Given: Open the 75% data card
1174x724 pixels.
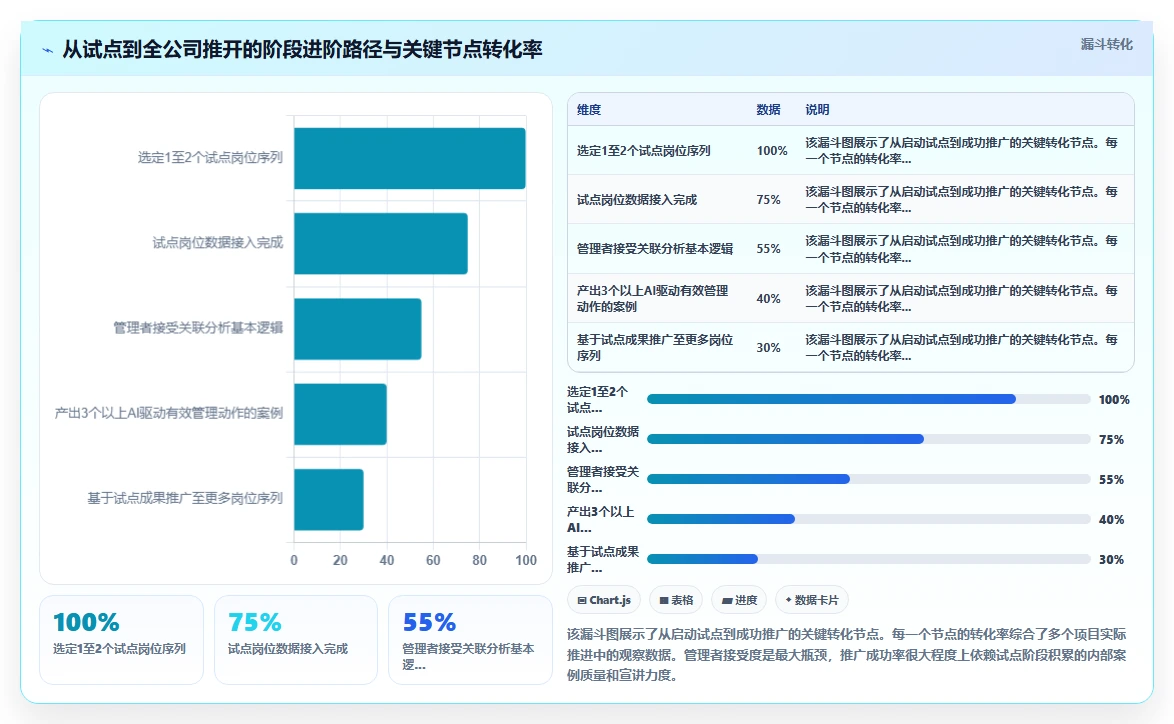Looking at the screenshot, I should 296,640.
